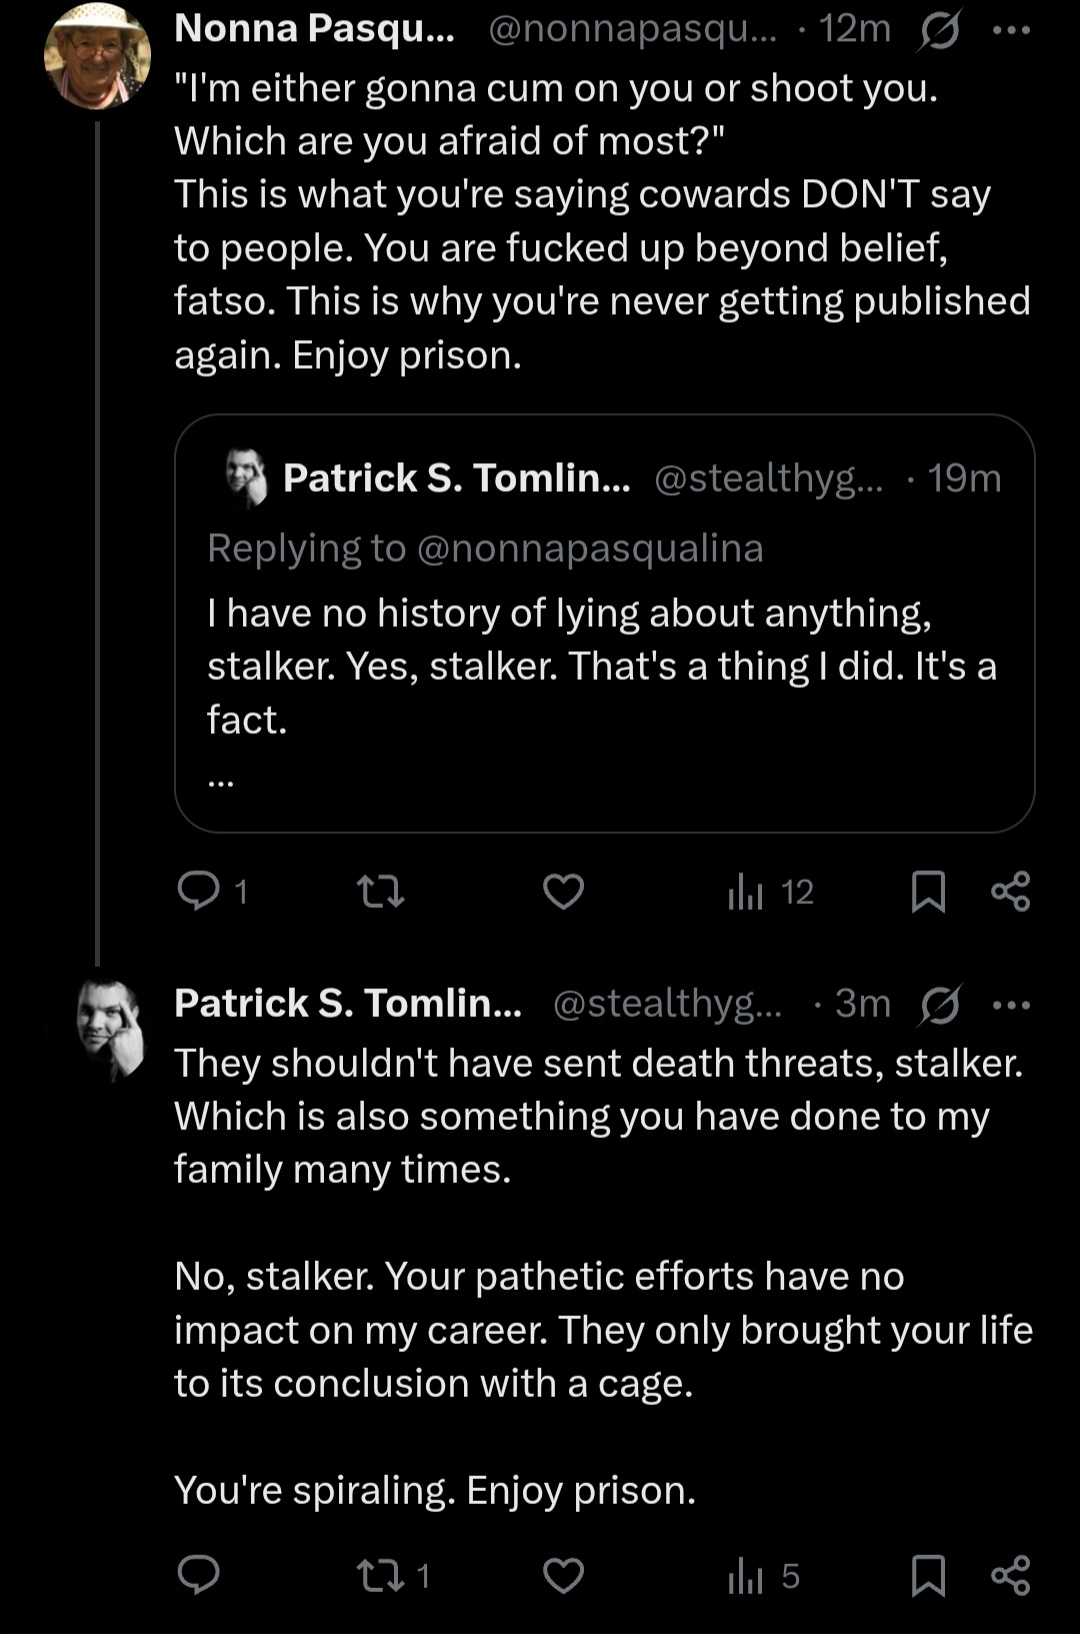View analytics showing 5 views
1080x1634 pixels.
pyautogui.click(x=764, y=1576)
